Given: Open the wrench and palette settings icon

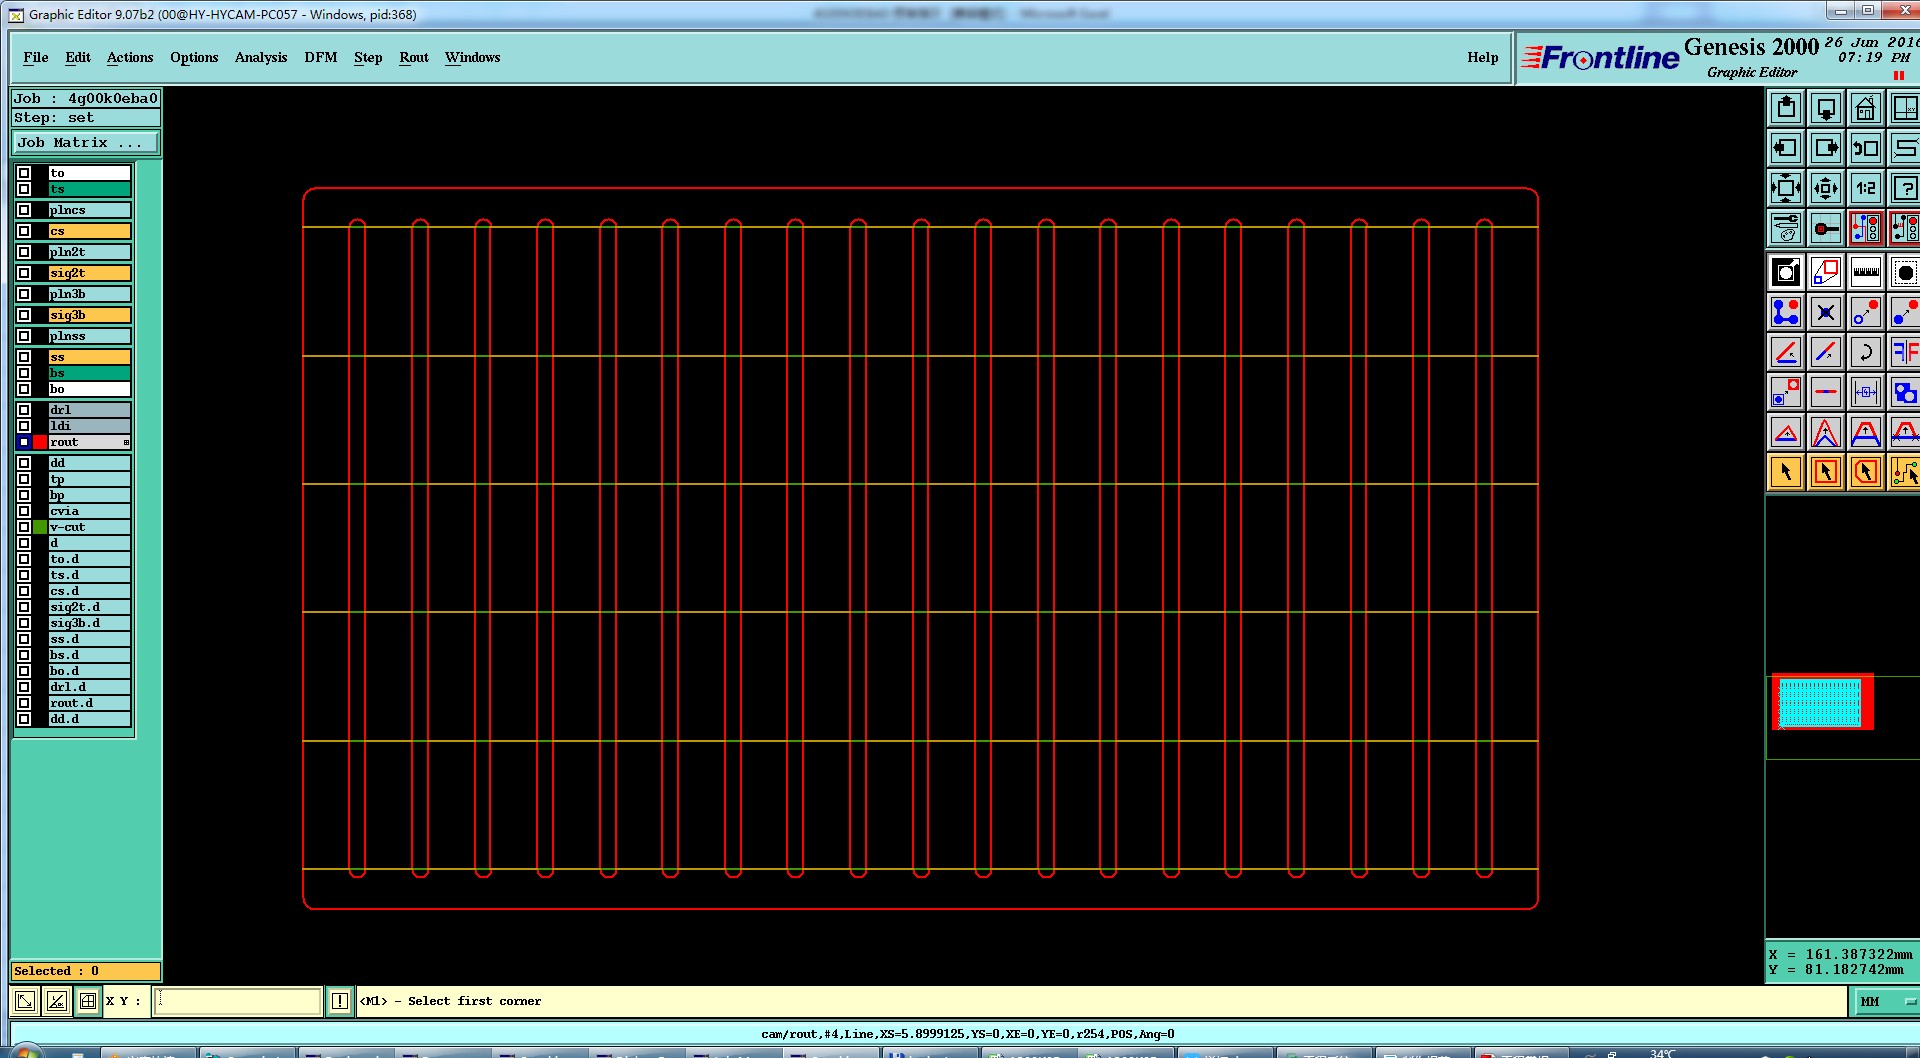Looking at the screenshot, I should (x=1786, y=228).
